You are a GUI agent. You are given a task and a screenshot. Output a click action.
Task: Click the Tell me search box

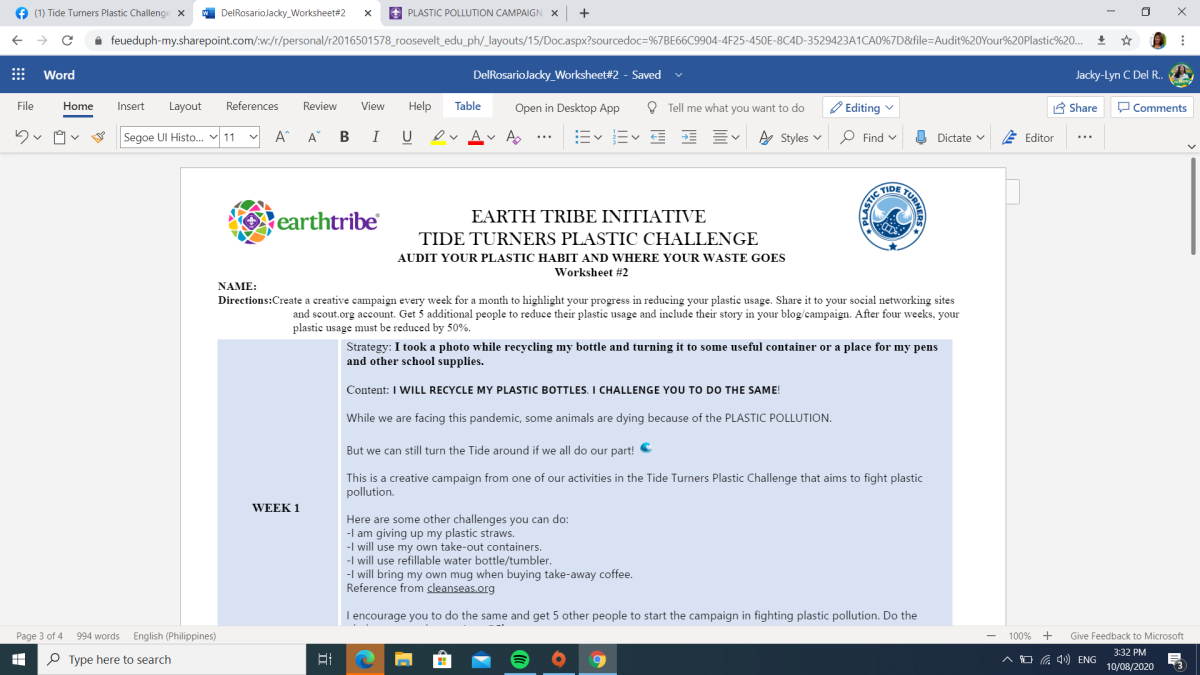pyautogui.click(x=735, y=108)
